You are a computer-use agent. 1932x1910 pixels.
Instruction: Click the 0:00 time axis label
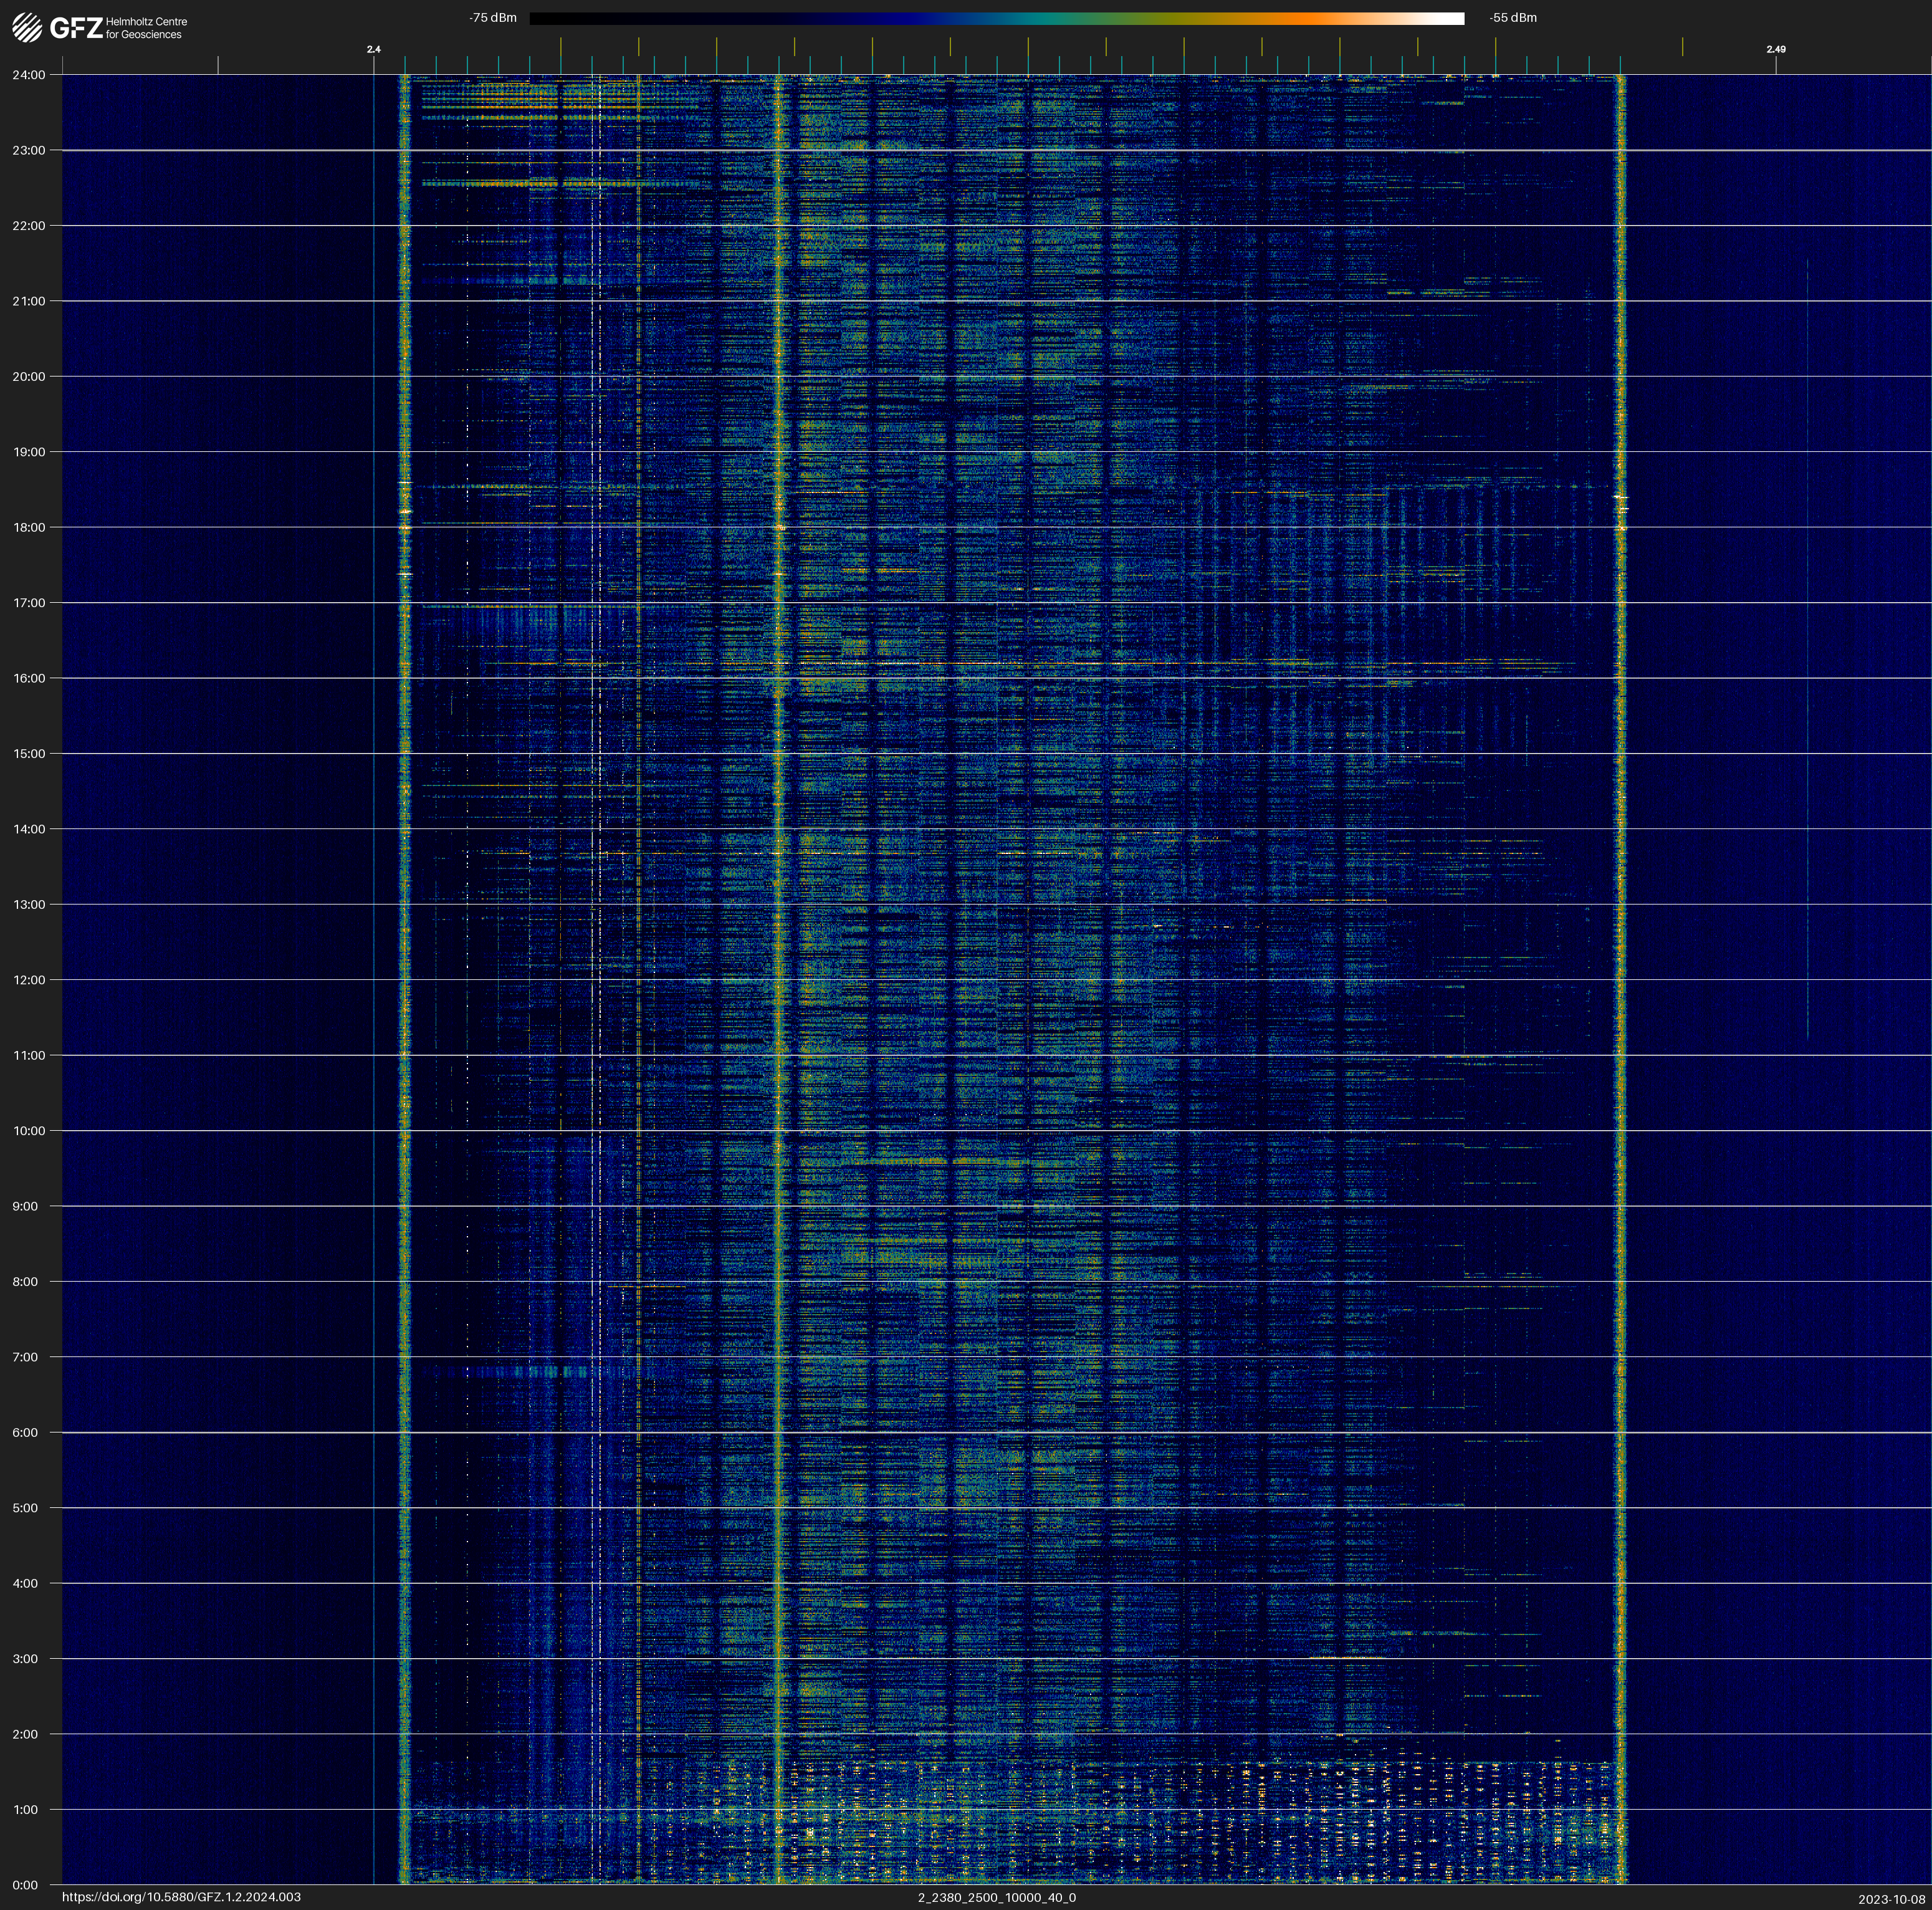tap(26, 1885)
